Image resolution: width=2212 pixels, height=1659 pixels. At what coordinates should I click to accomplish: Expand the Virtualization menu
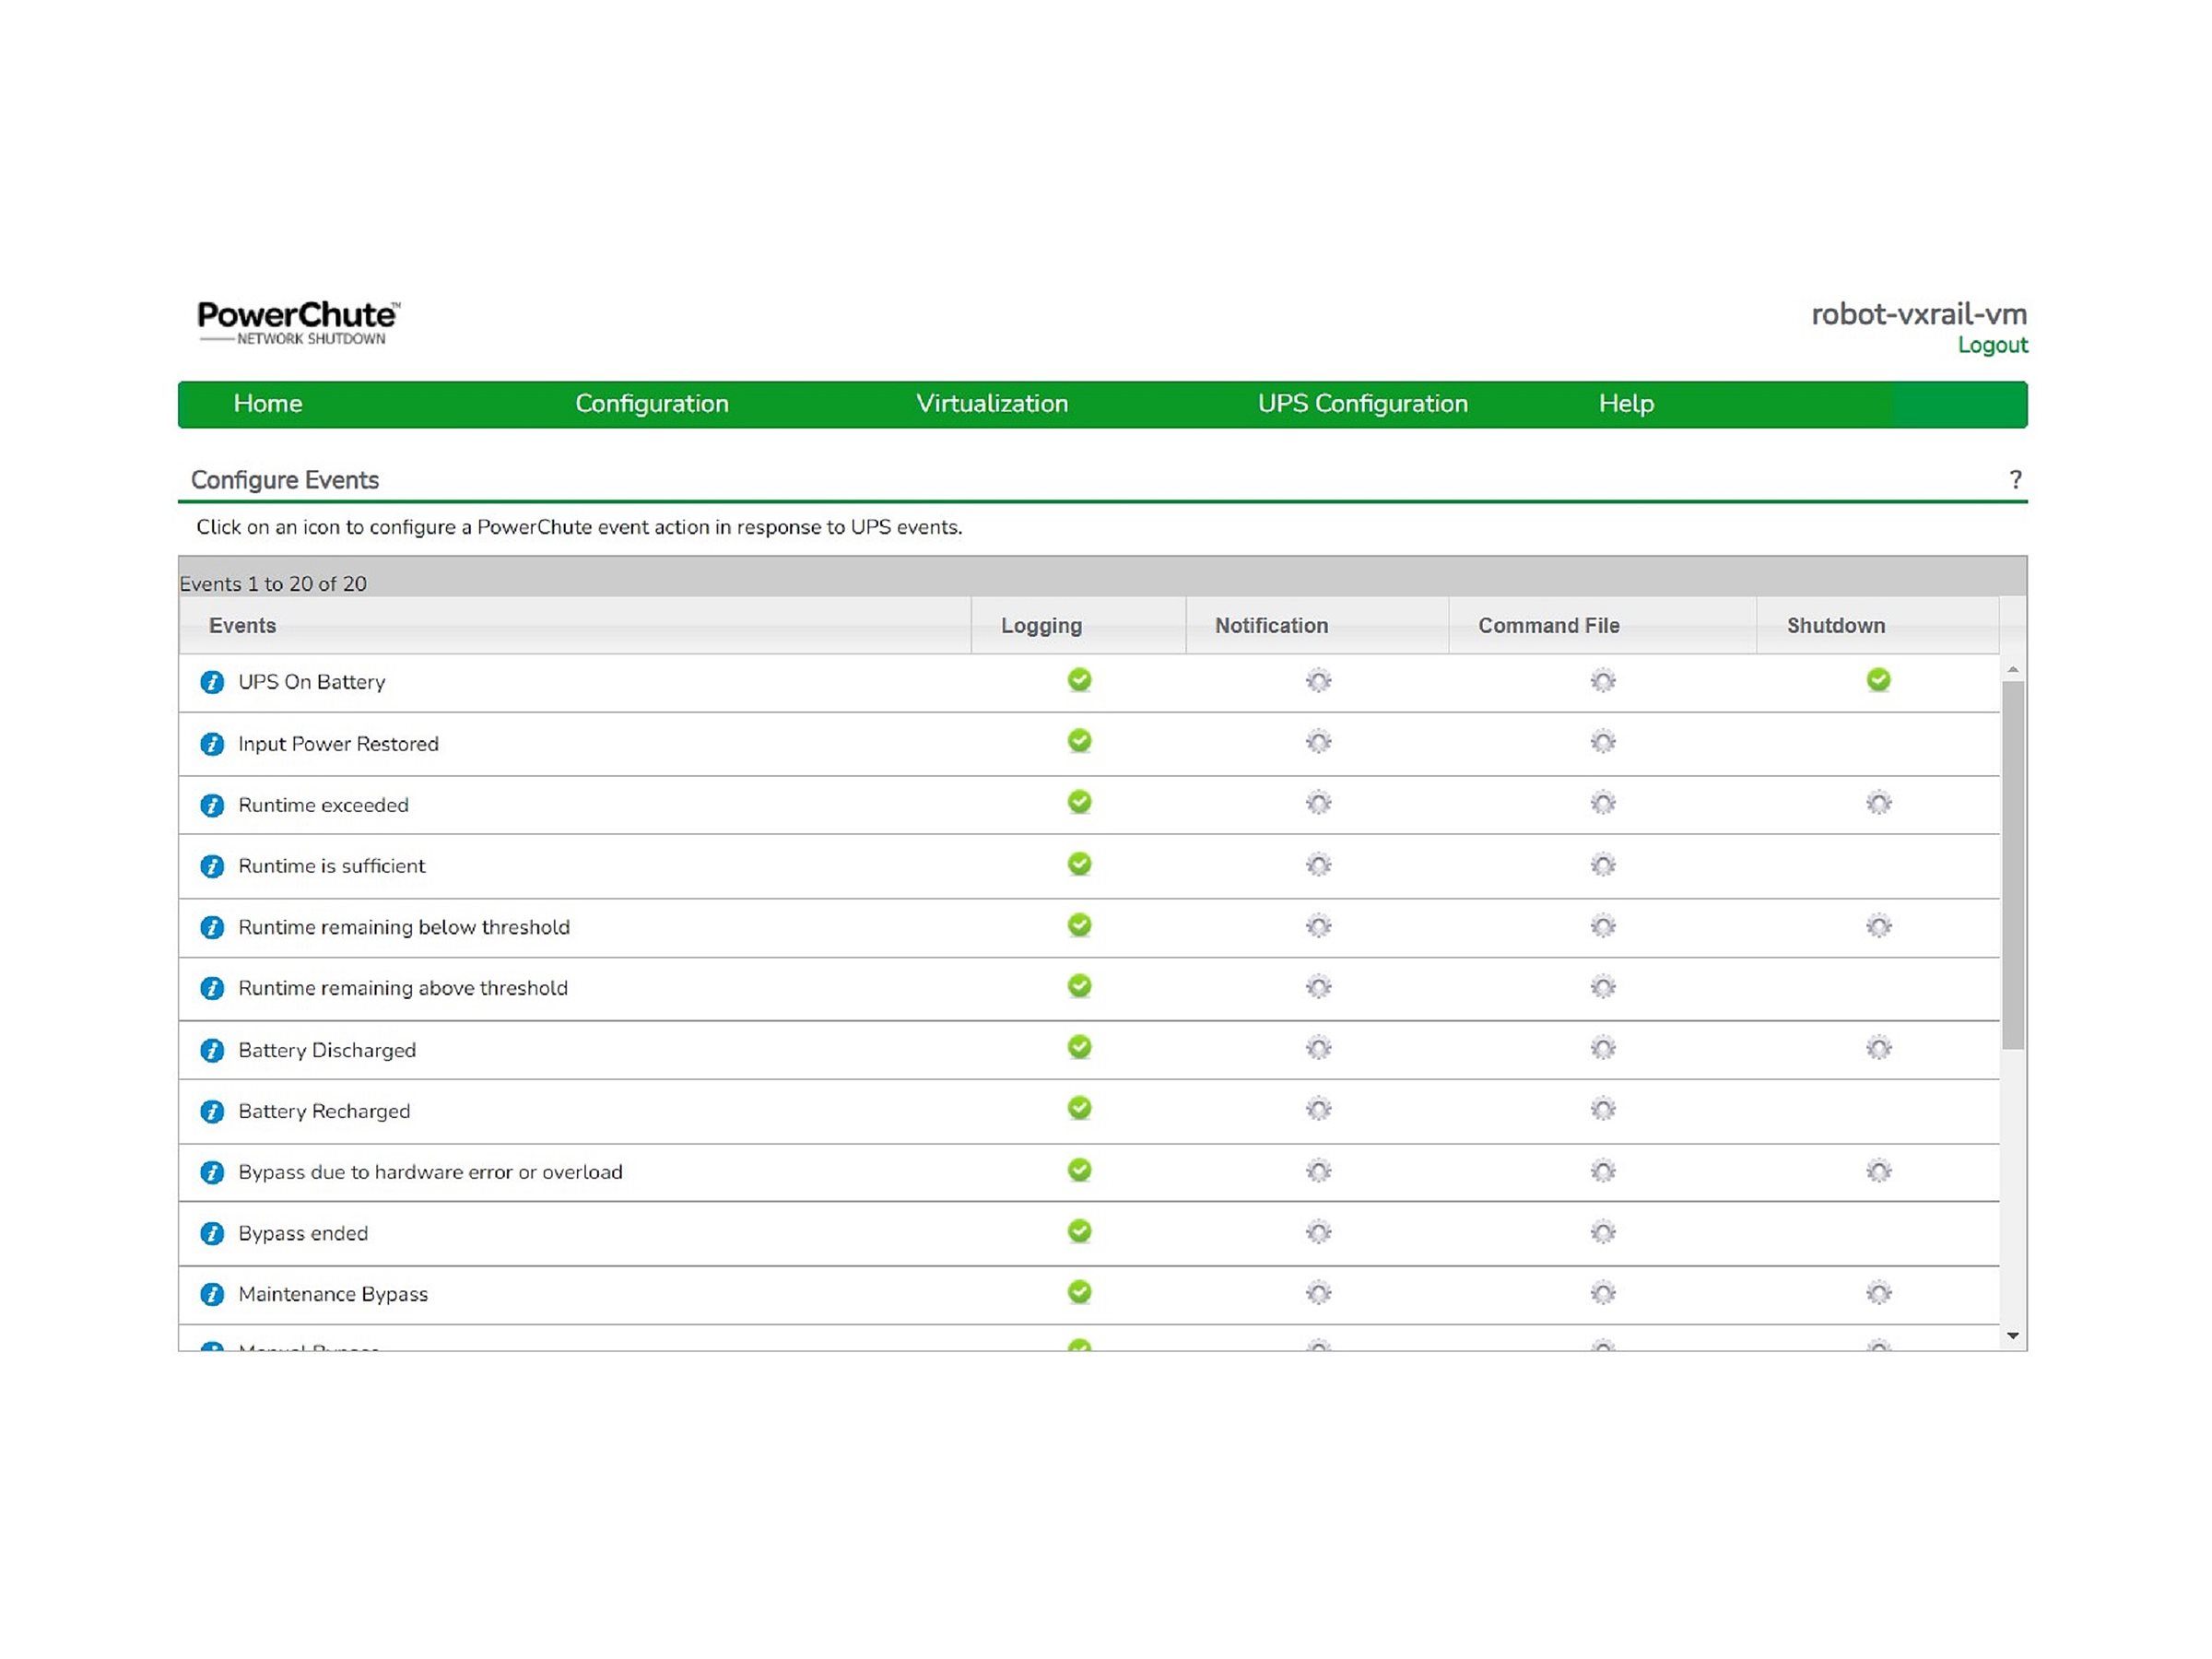click(992, 404)
